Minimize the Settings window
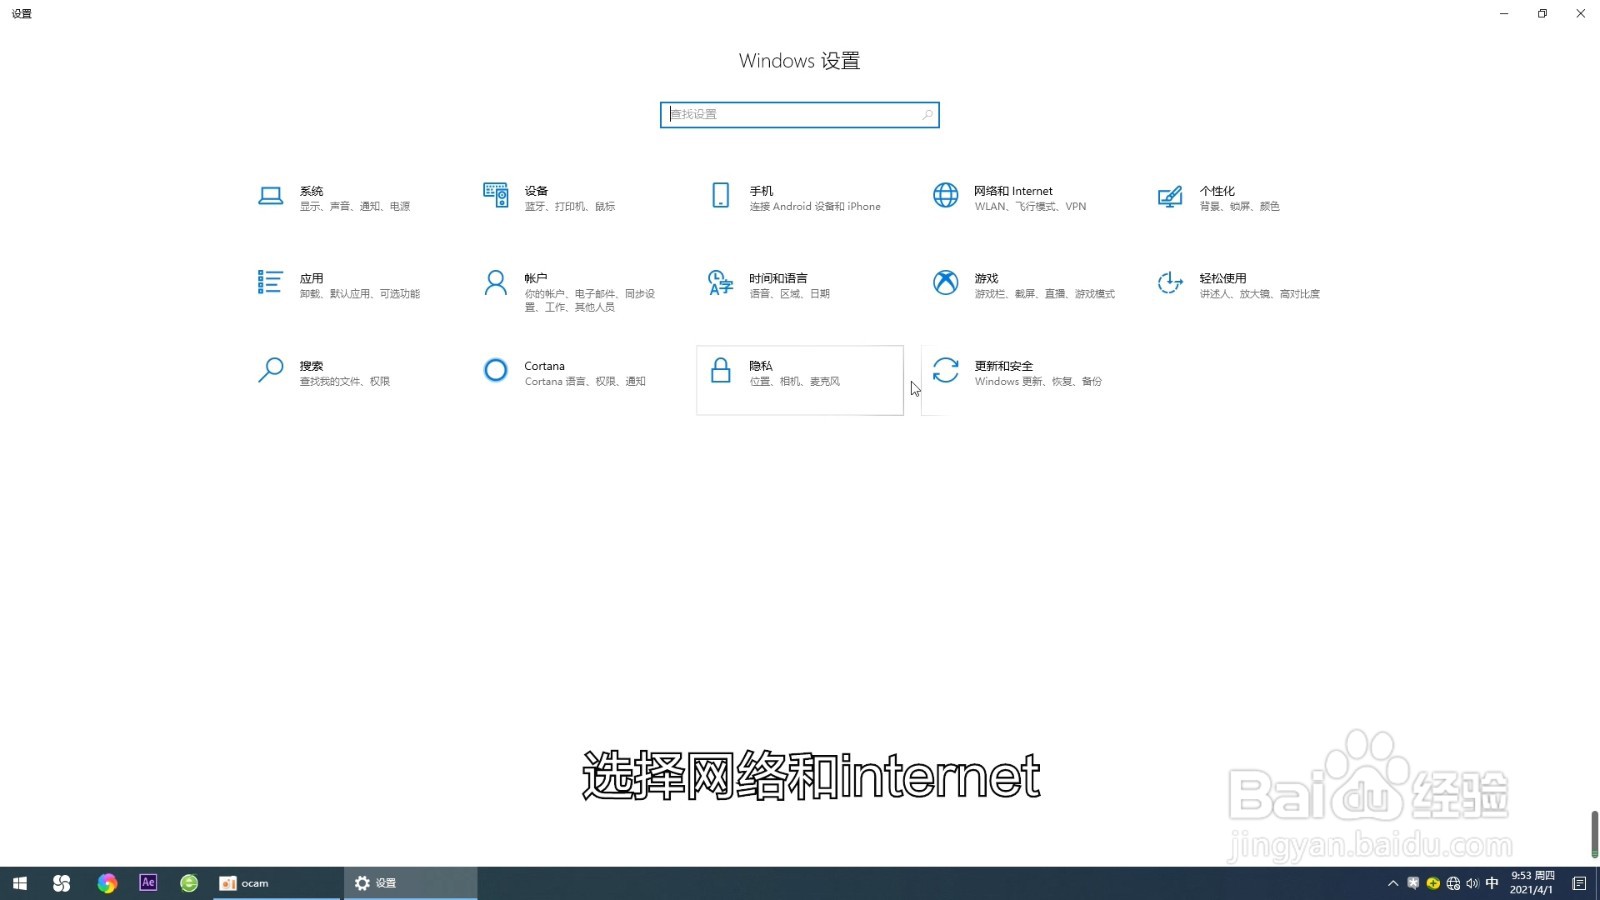The image size is (1600, 900). tap(1504, 14)
